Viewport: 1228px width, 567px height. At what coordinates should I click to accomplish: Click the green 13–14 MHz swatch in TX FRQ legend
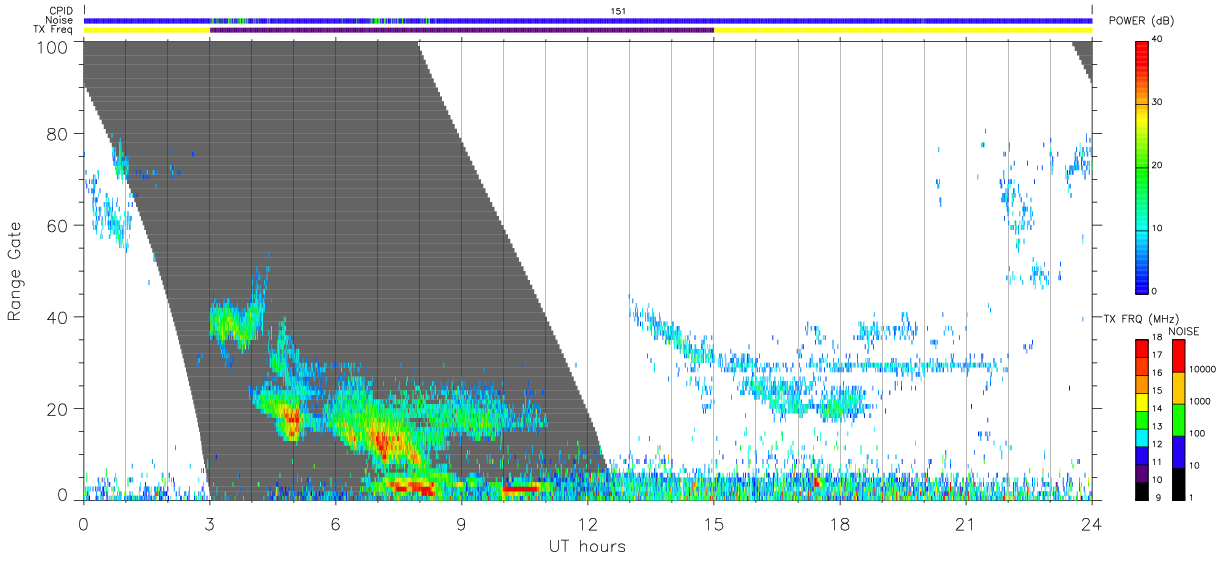[x=1141, y=419]
